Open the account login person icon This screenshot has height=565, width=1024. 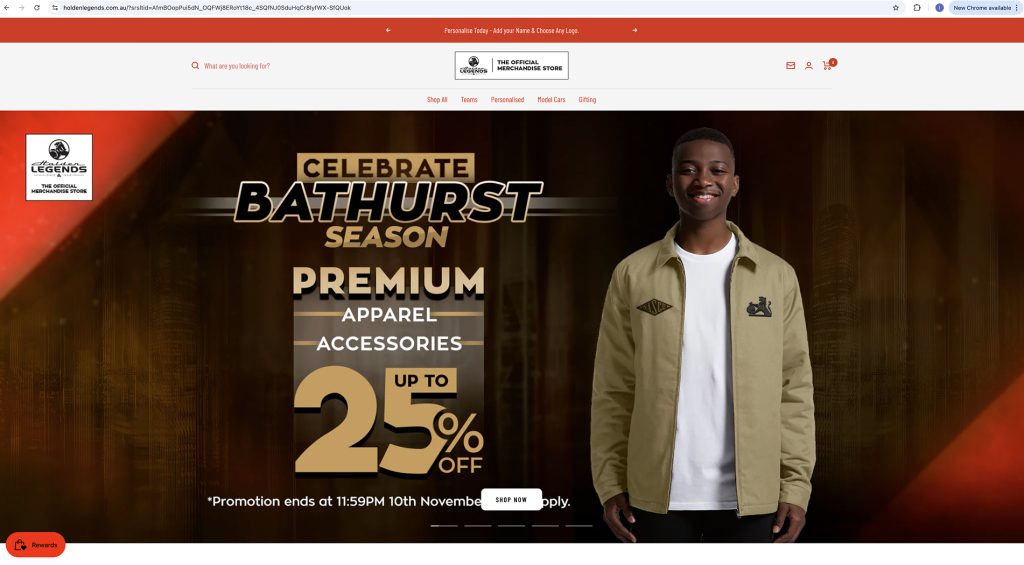tap(808, 66)
